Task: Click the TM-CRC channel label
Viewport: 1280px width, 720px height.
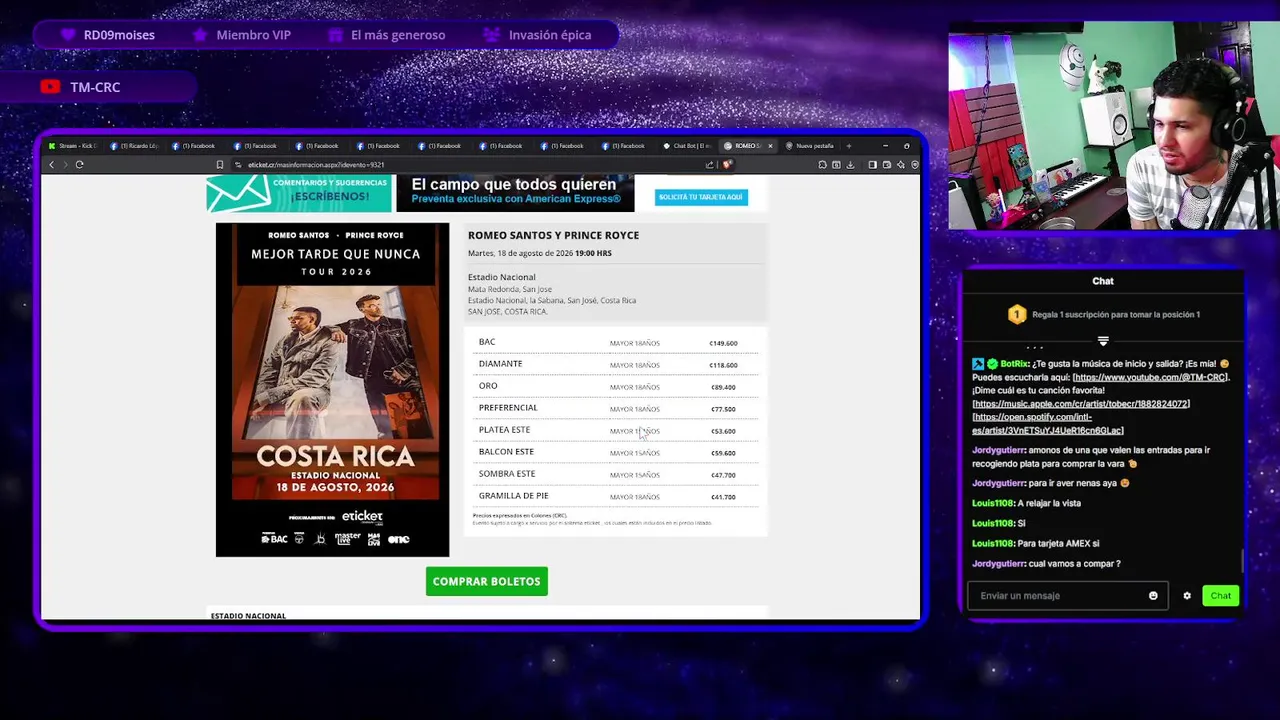Action: tap(95, 87)
